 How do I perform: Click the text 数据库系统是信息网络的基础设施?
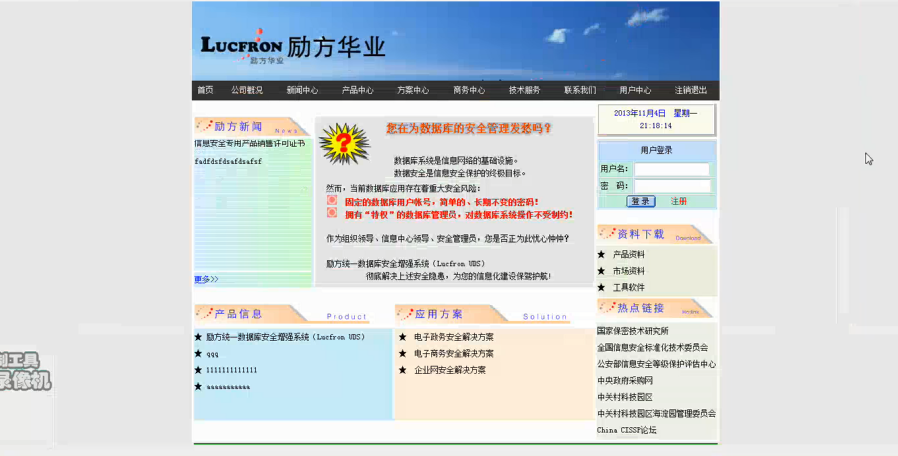456,161
